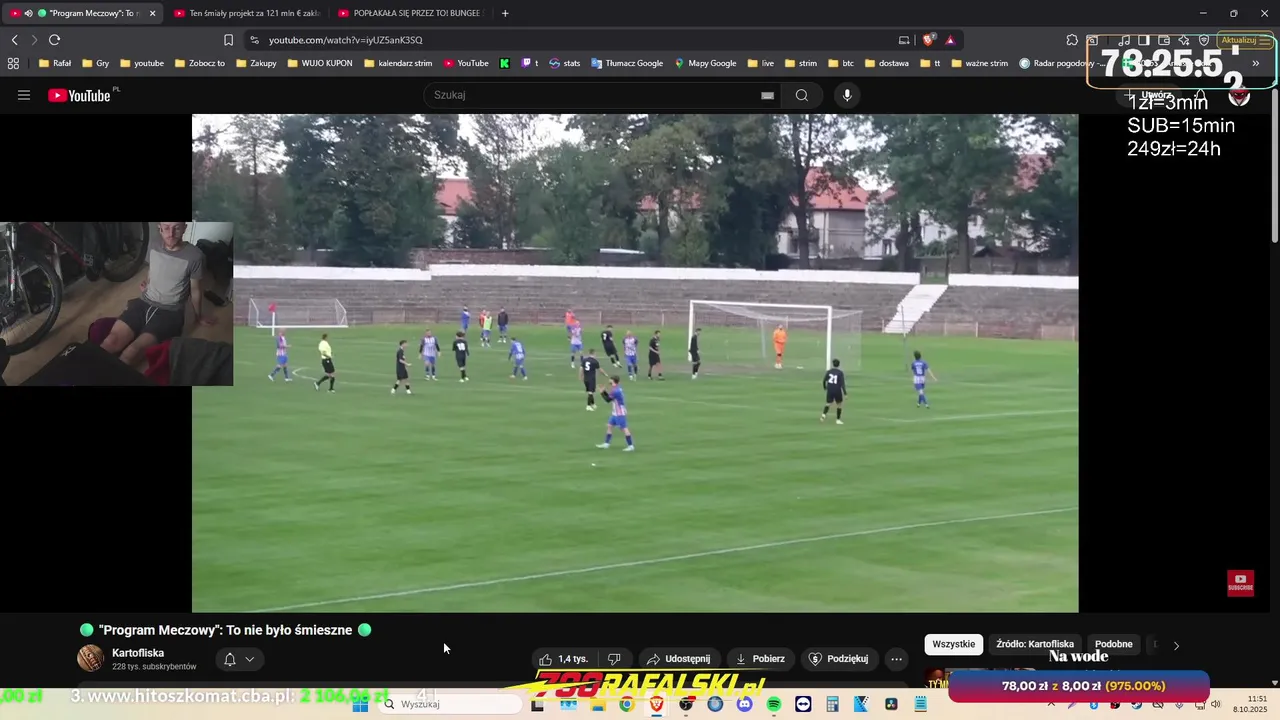Open more actions three-dot menu under video
Image resolution: width=1280 pixels, height=720 pixels.
896,659
